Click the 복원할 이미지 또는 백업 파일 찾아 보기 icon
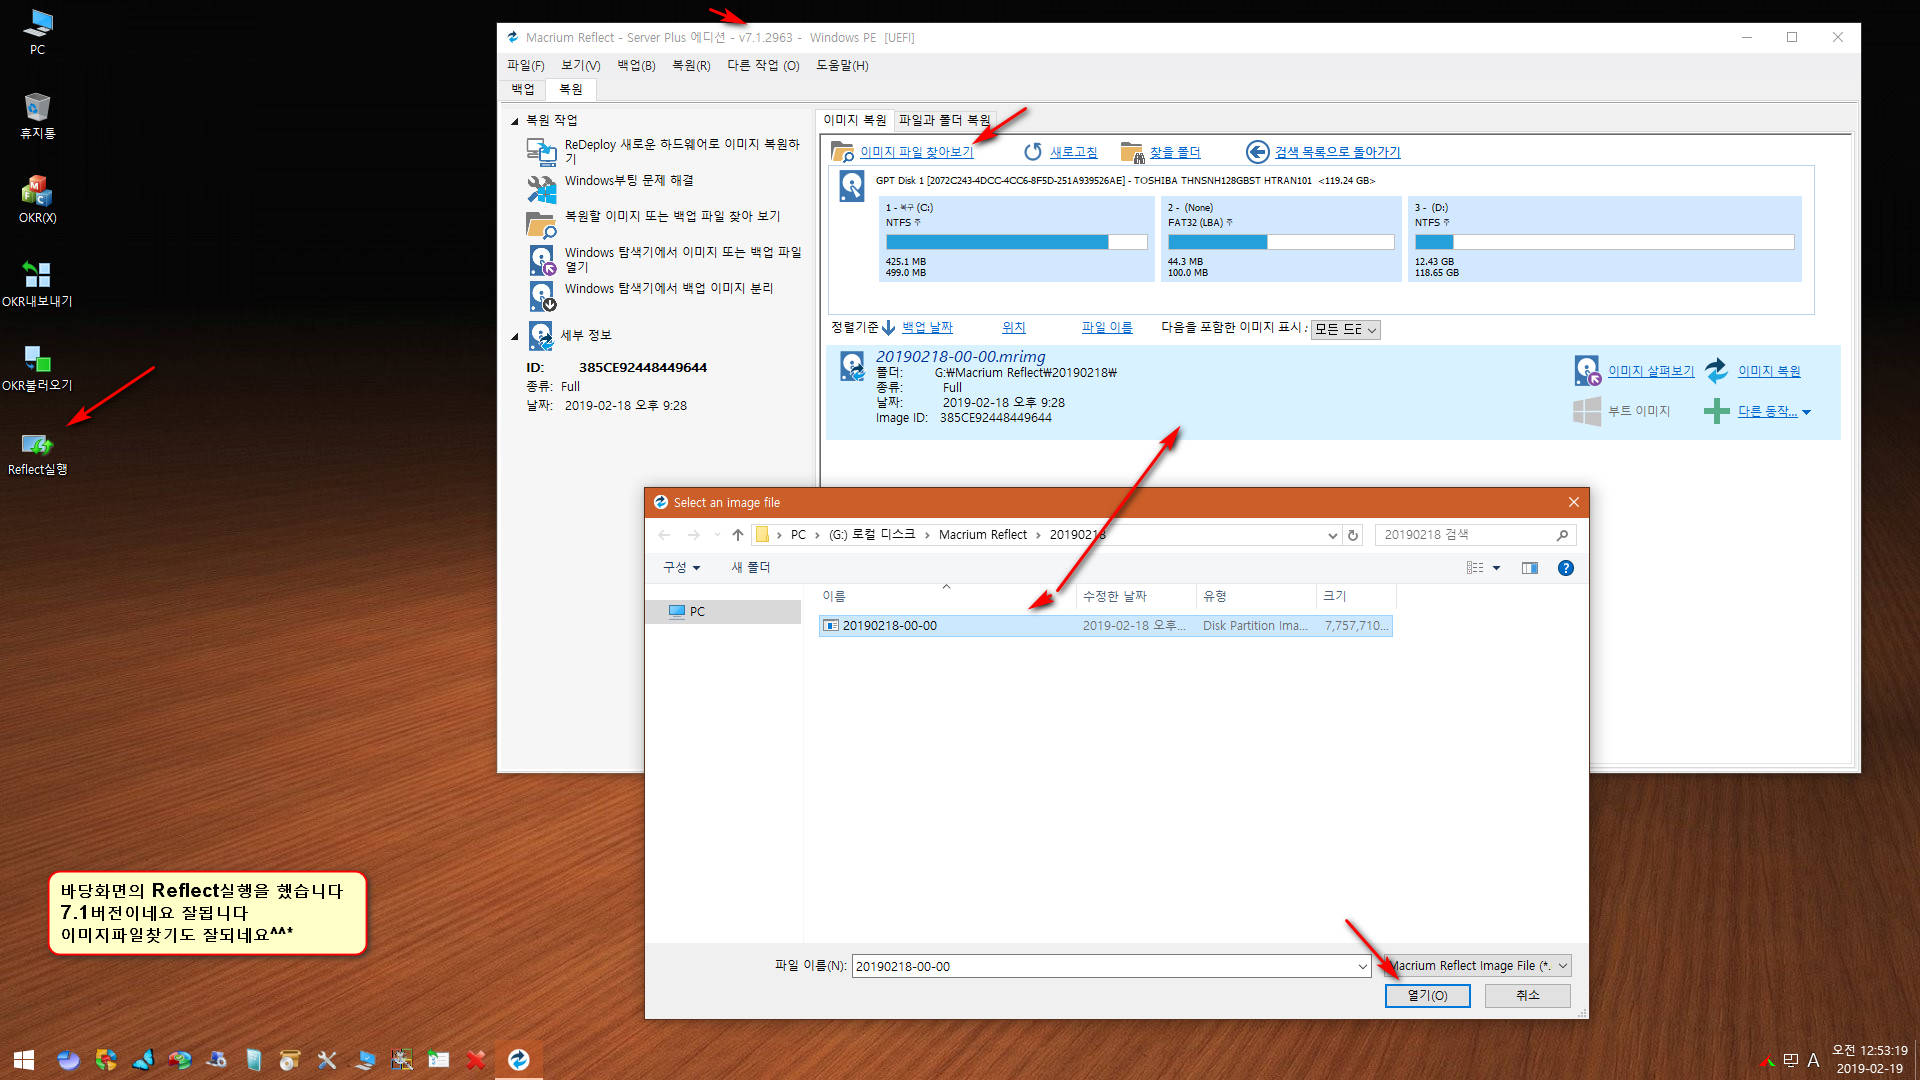This screenshot has height=1080, width=1920. pyautogui.click(x=541, y=224)
